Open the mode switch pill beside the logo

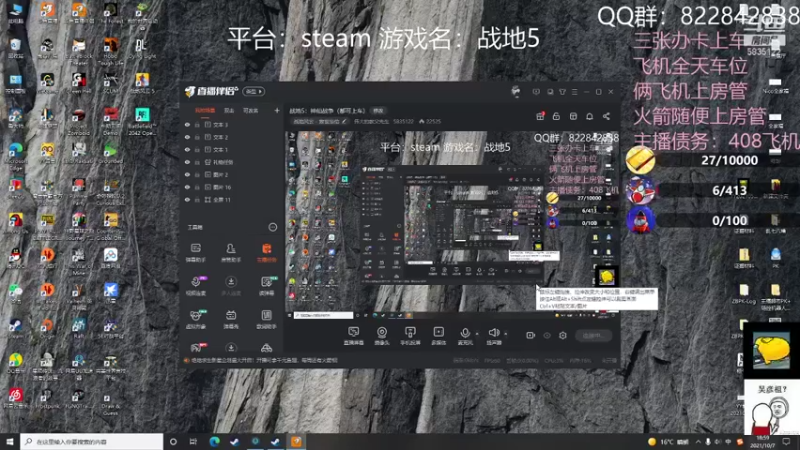click(254, 91)
